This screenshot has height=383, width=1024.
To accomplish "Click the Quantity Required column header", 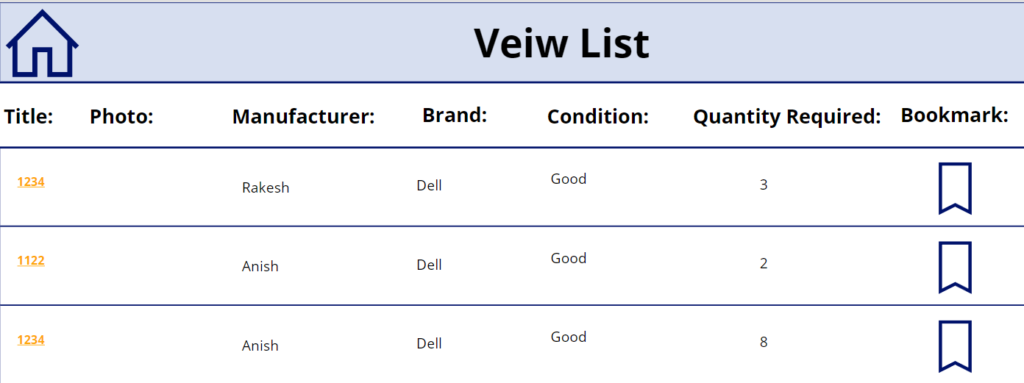I will pyautogui.click(x=787, y=117).
